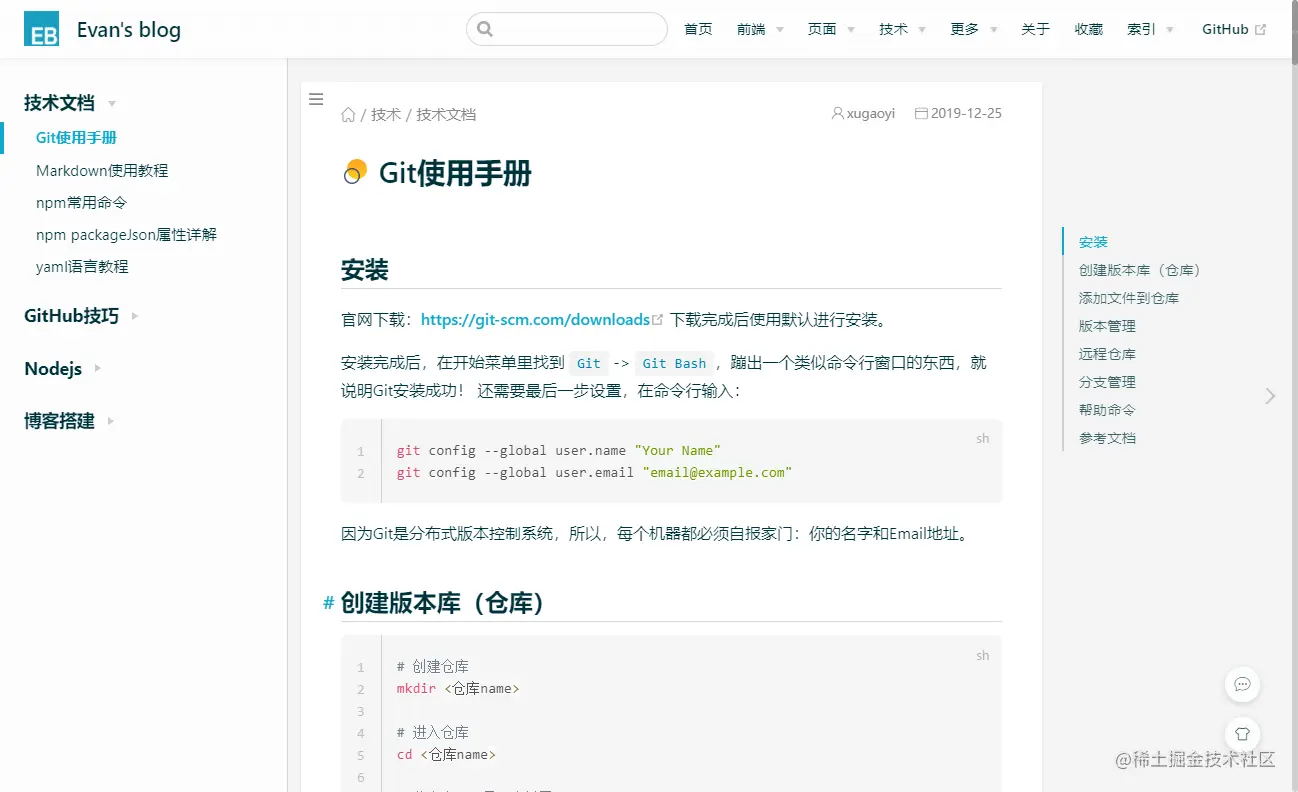This screenshot has height=792, width=1298.
Task: Open 收藏 in the top navigation
Action: [1088, 29]
